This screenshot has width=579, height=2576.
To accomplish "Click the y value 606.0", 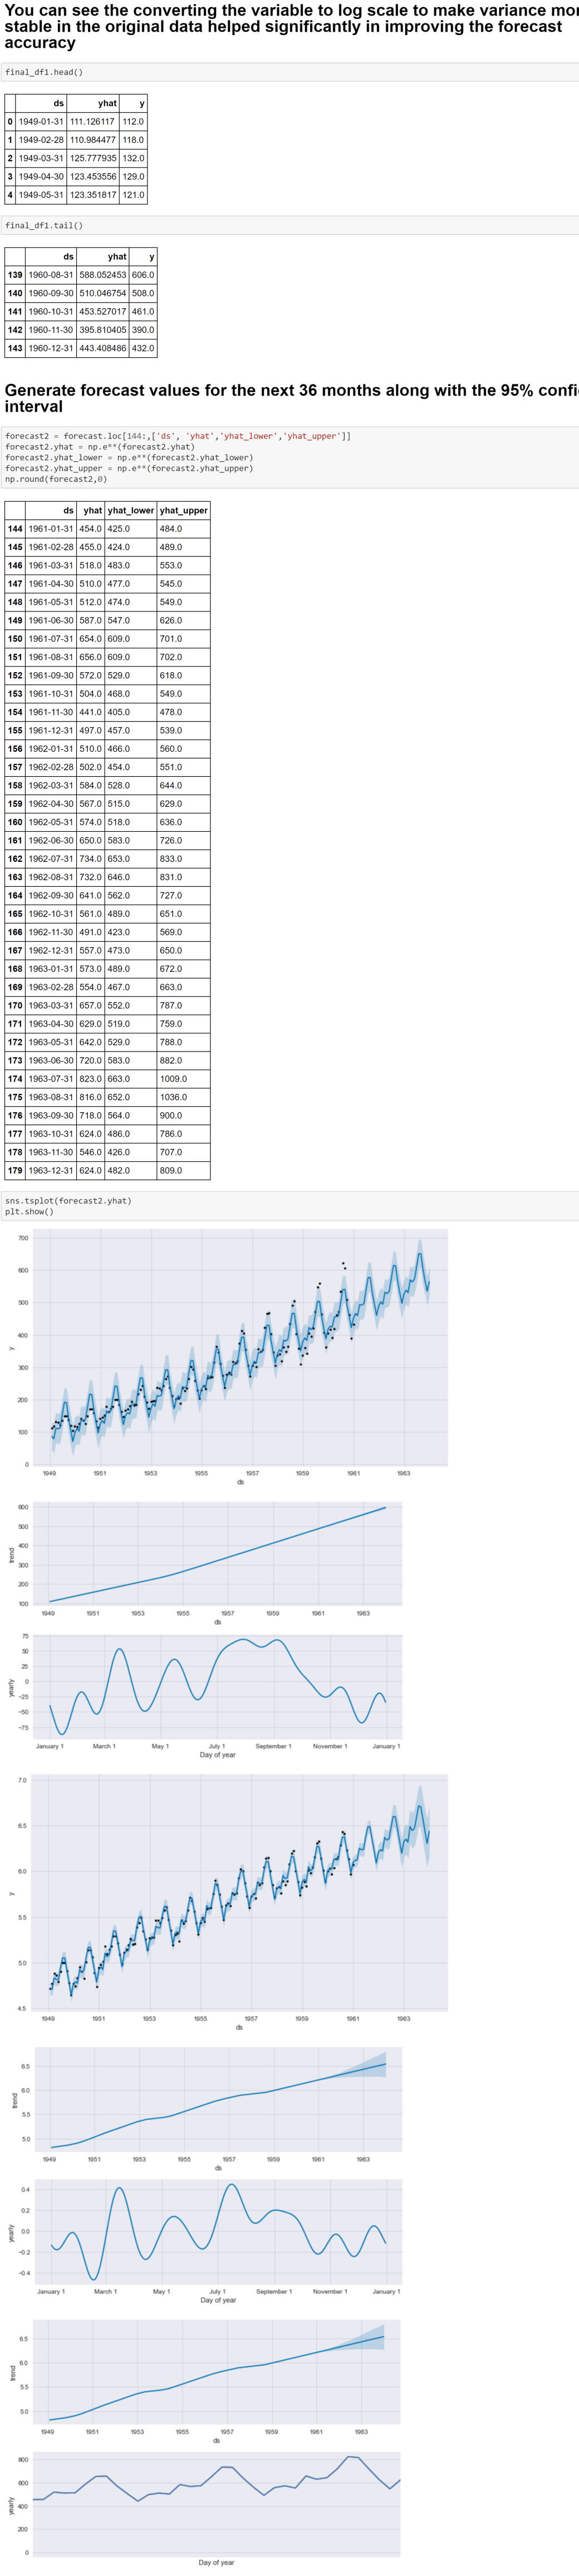I will [x=143, y=275].
